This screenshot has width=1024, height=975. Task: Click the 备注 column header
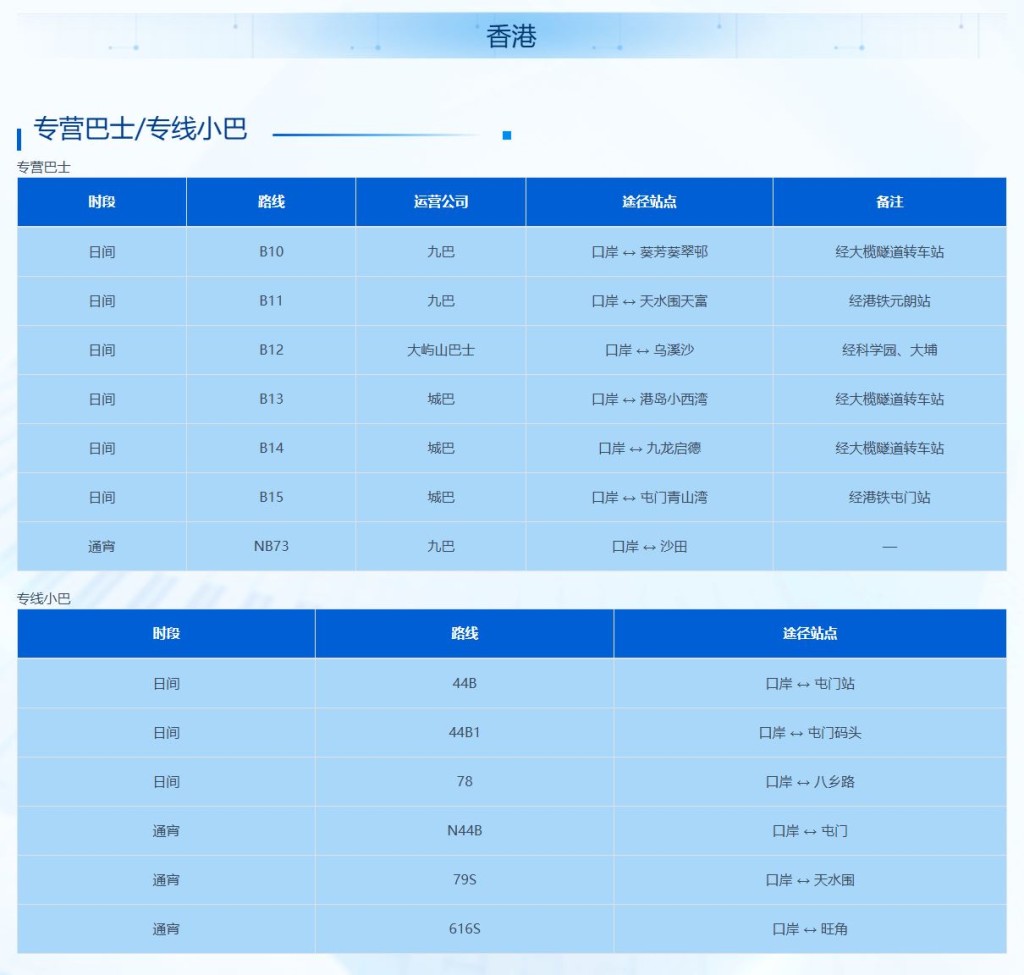point(889,202)
